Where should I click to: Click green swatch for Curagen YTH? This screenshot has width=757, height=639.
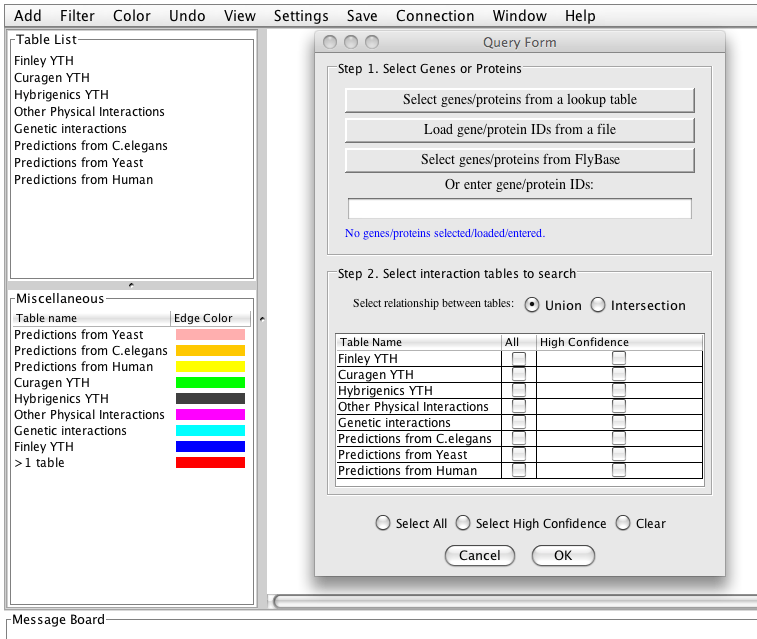[x=210, y=383]
